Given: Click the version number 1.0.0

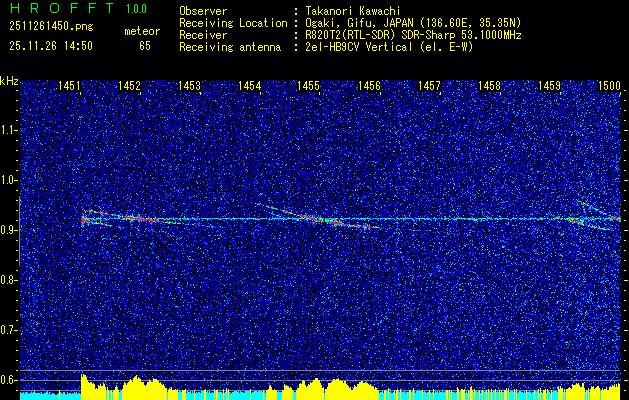Looking at the screenshot, I should (136, 8).
